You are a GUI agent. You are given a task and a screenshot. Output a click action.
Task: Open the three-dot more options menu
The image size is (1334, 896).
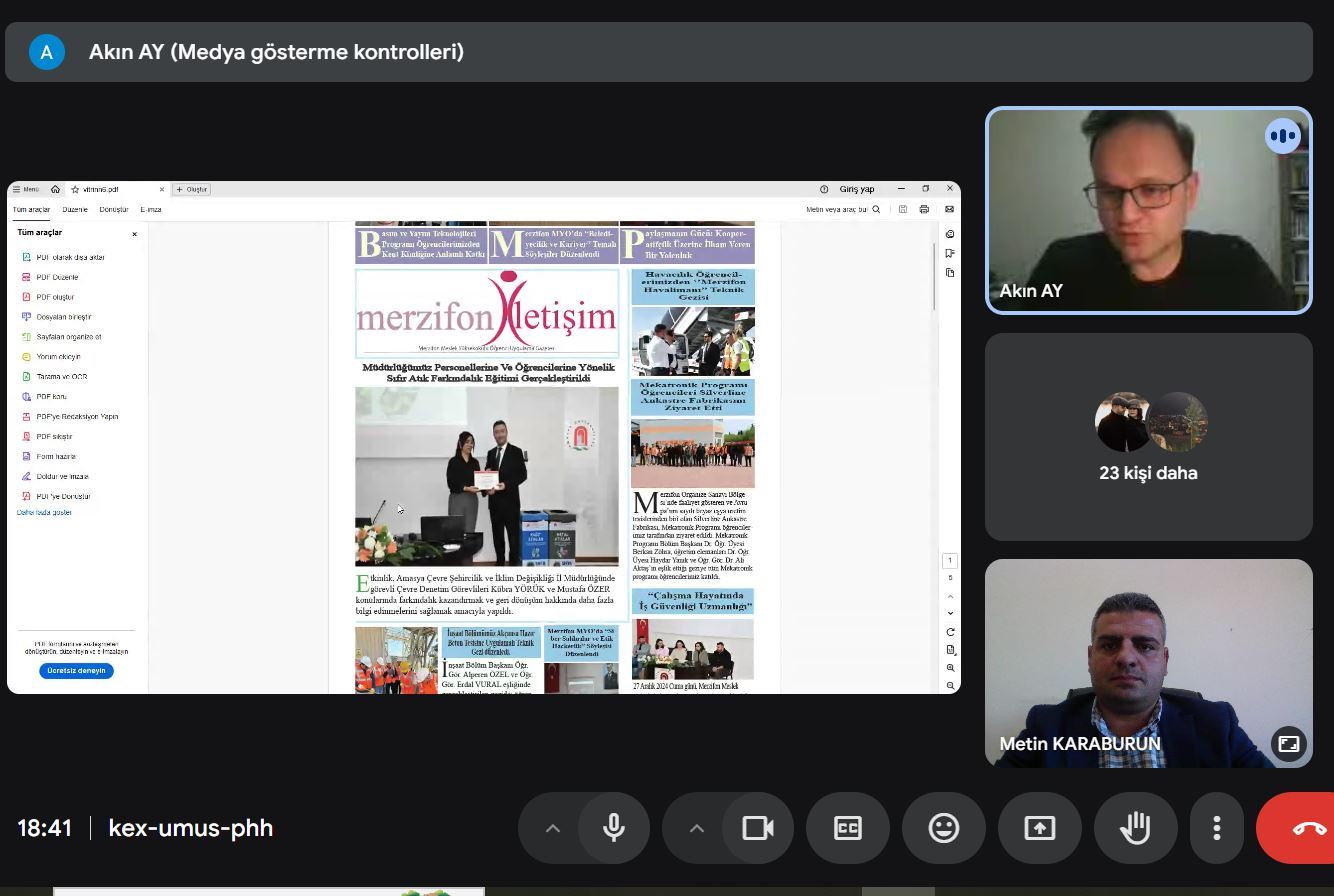(1216, 828)
